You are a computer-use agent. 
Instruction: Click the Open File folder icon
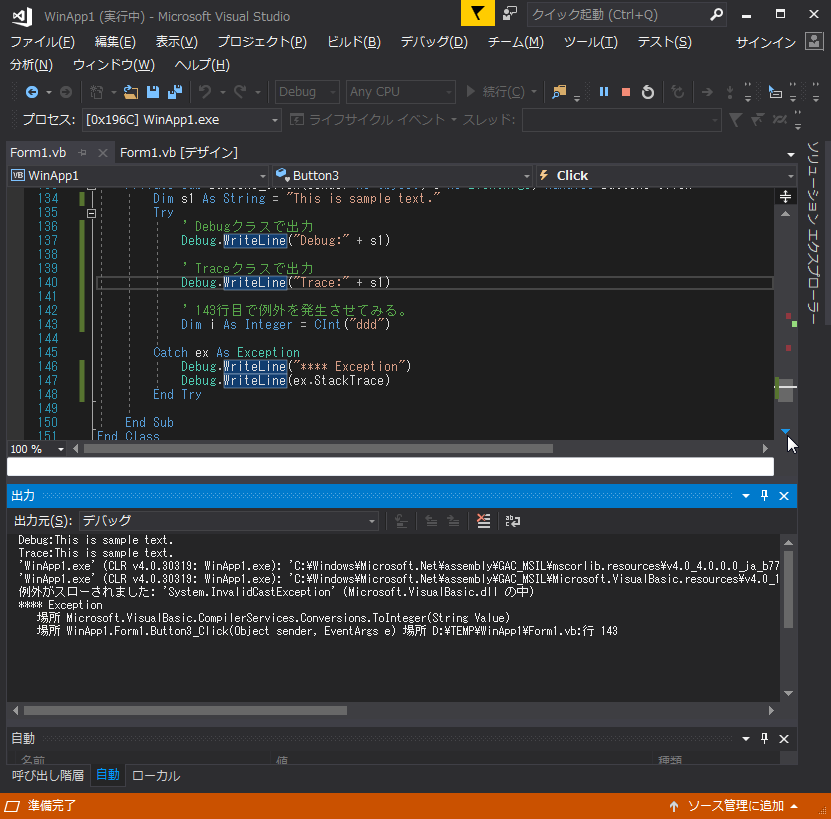[x=131, y=92]
